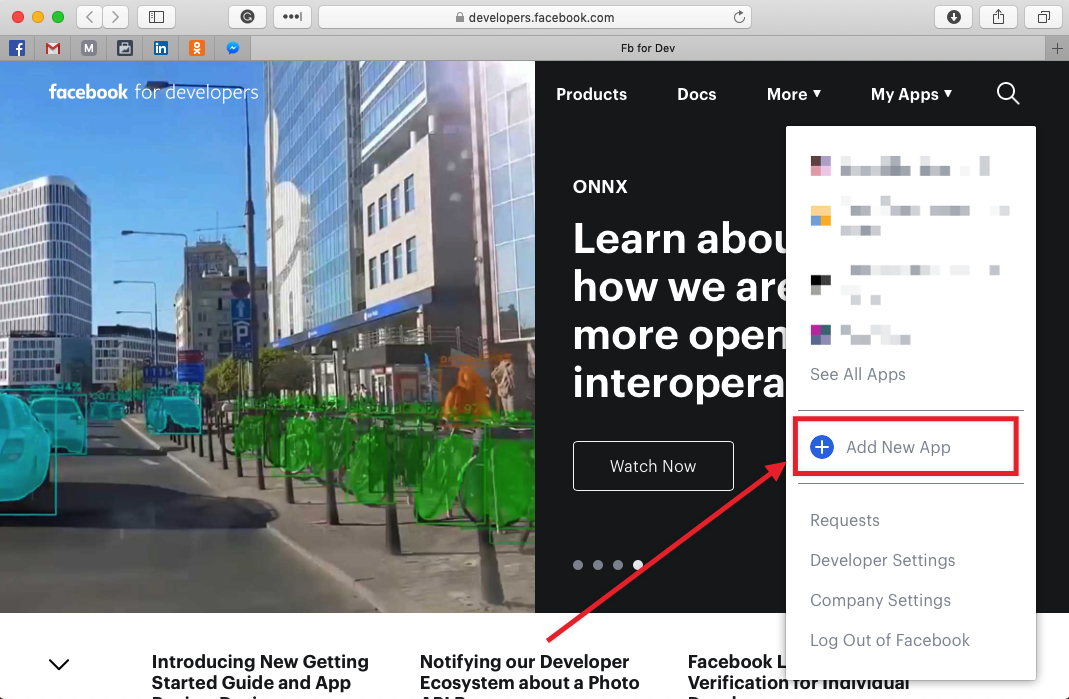
Task: Open the Safari share button
Action: tap(999, 17)
